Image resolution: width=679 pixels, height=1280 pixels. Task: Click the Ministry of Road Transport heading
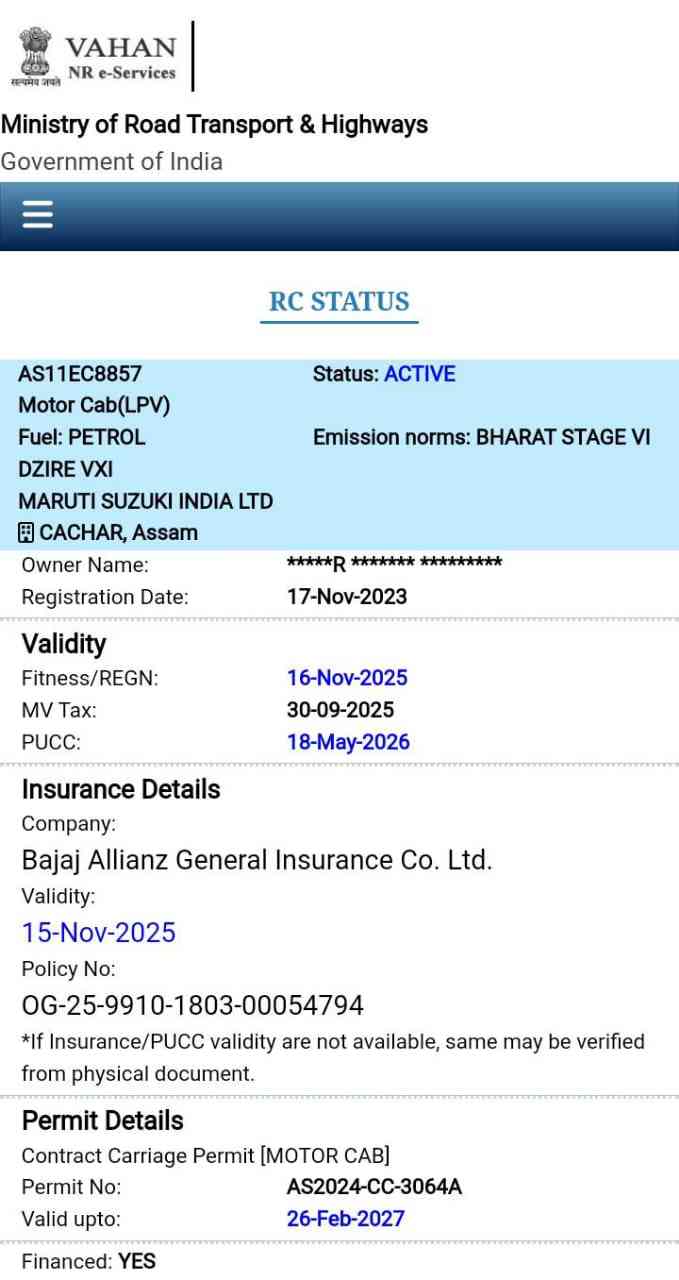[214, 125]
